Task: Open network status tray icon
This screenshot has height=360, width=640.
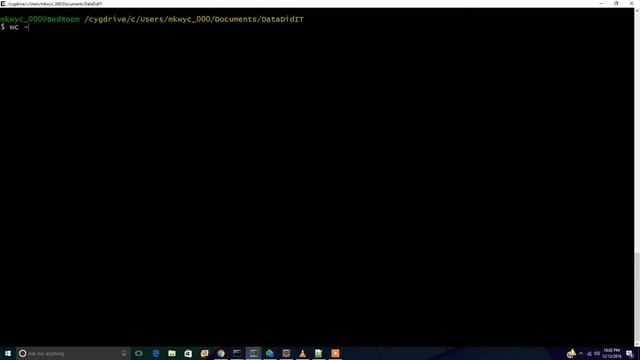Action: pos(589,353)
